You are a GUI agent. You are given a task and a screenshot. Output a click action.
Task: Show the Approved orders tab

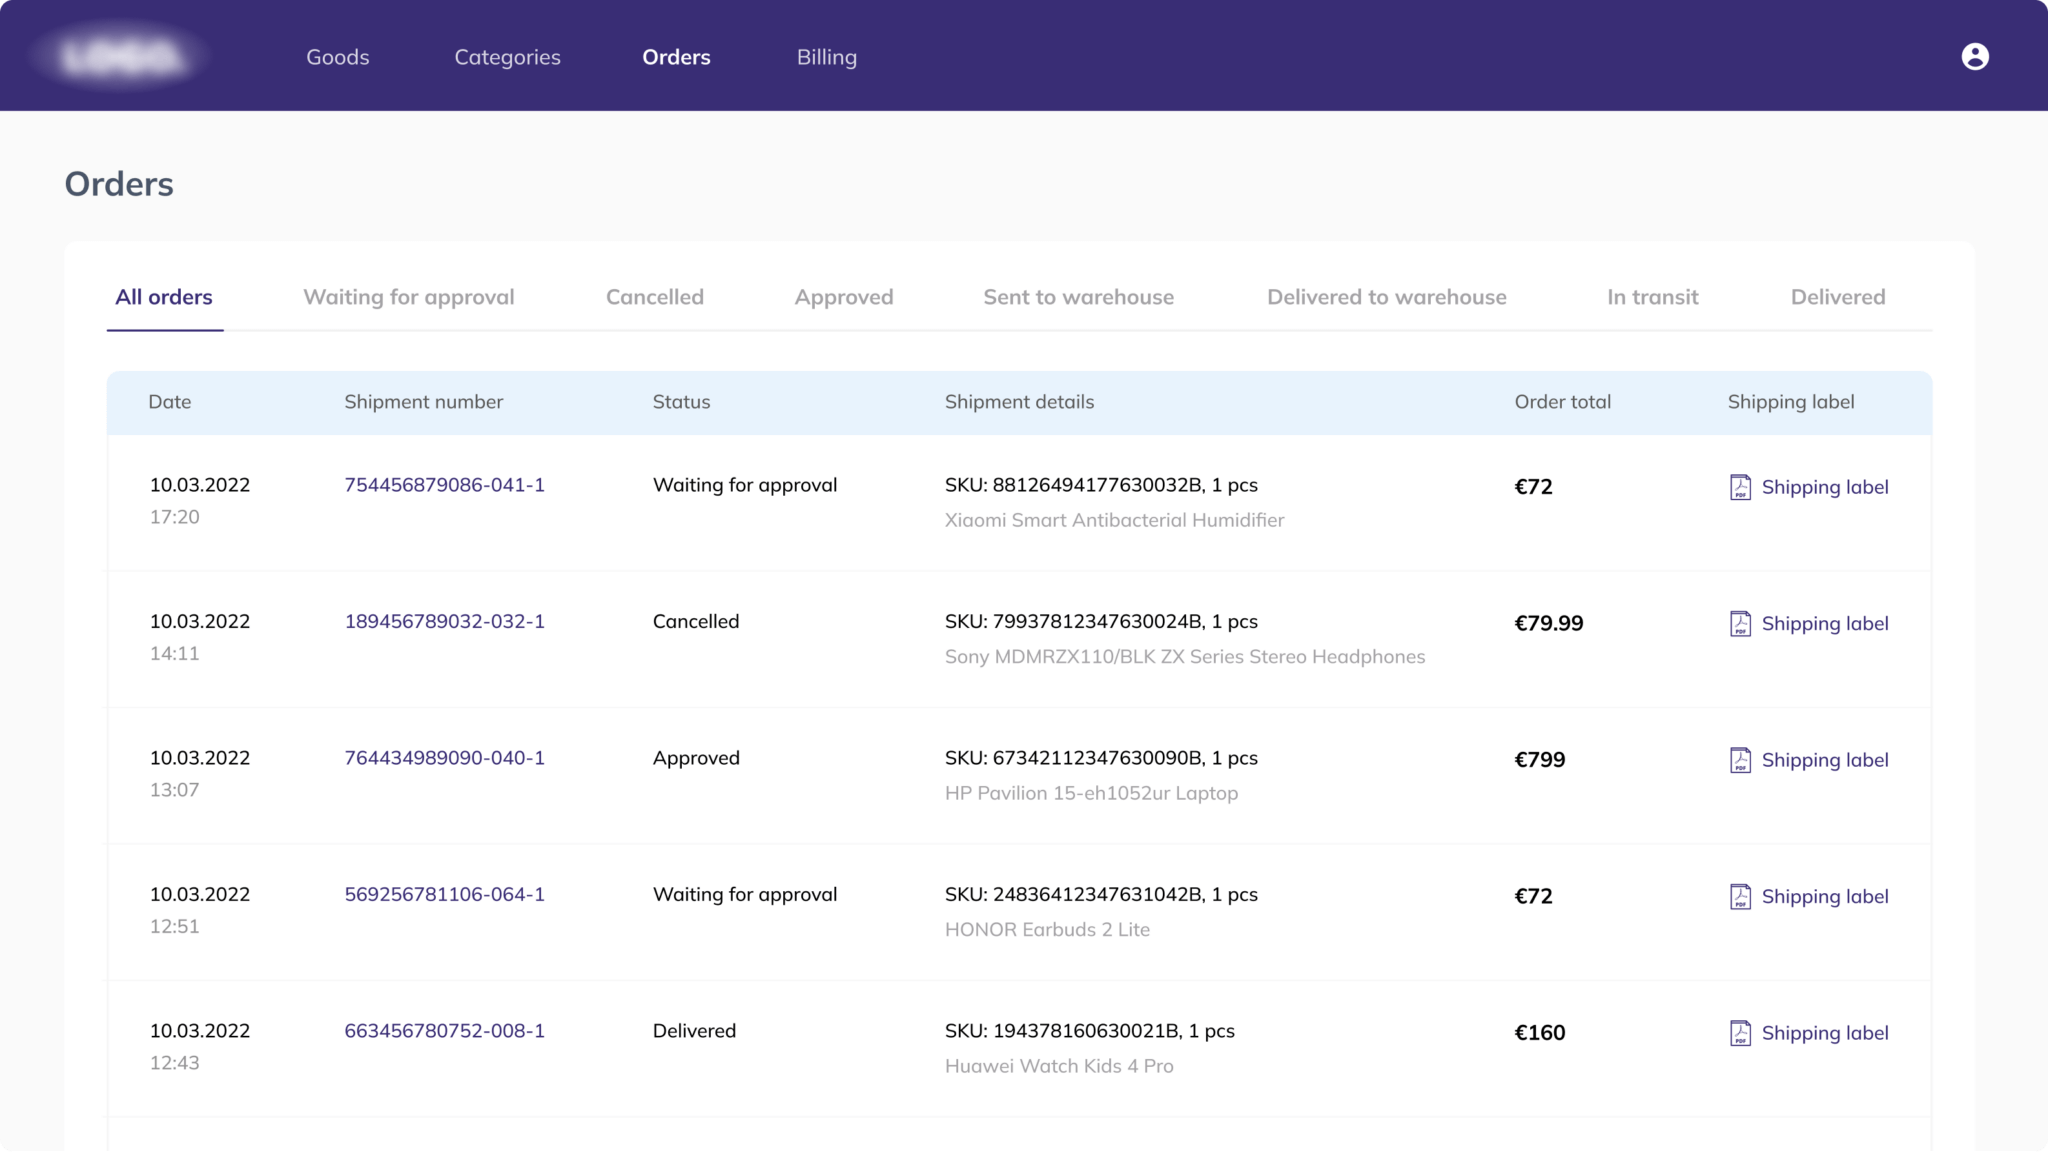[843, 297]
